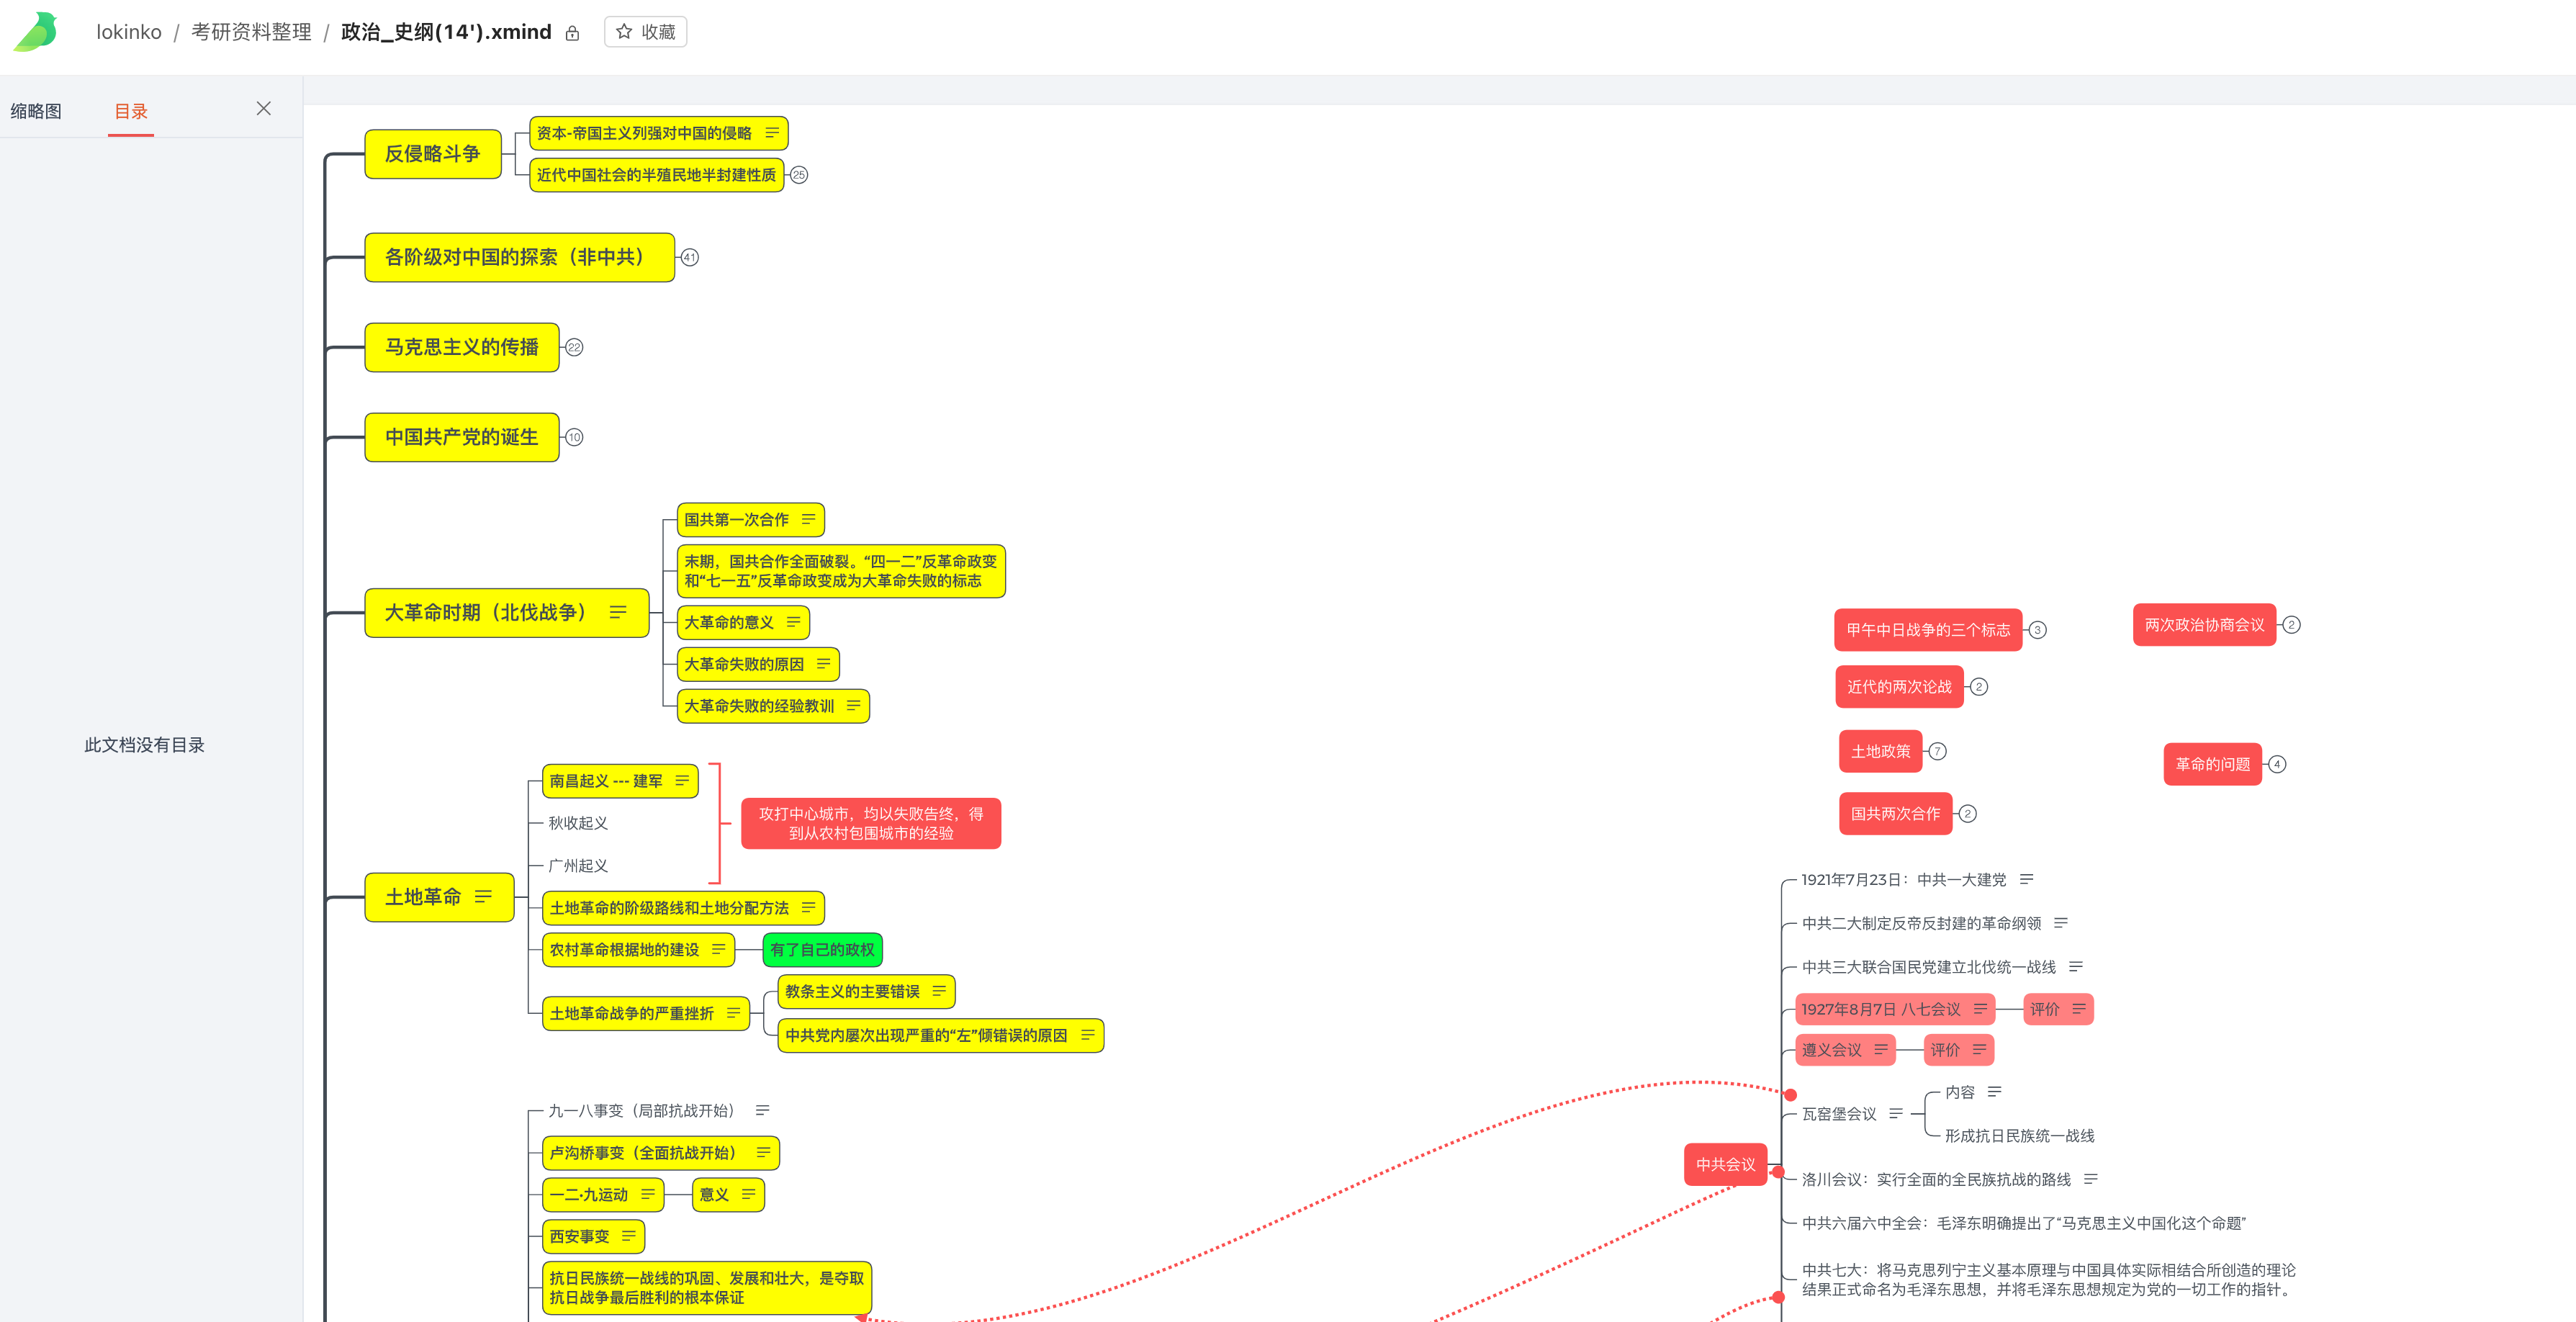Screen dimensions: 2576x1322
Task: Expand the 25 children of 近代中国社会的半殖民地半封建性质
Action: click(799, 175)
